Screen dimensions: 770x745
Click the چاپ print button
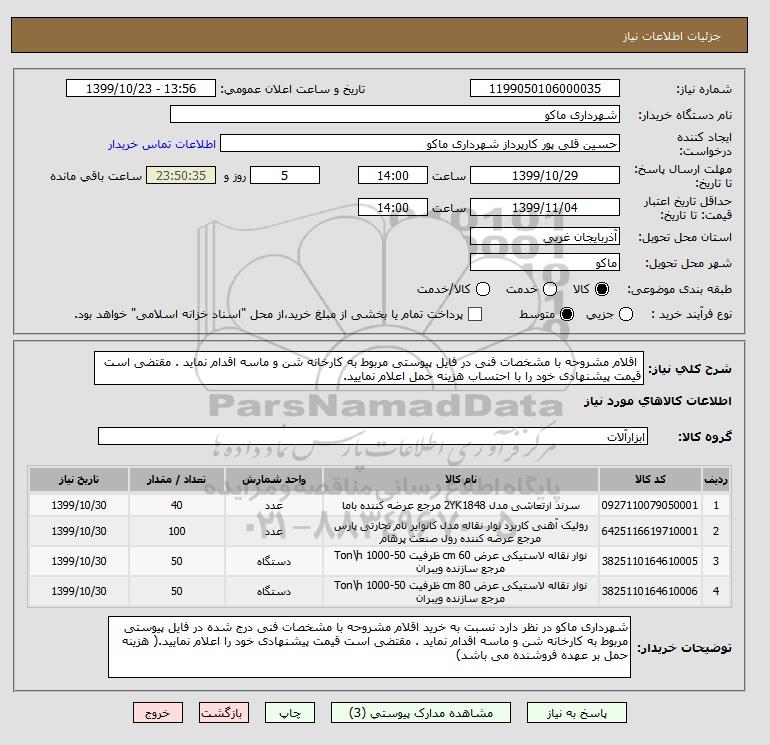click(290, 713)
